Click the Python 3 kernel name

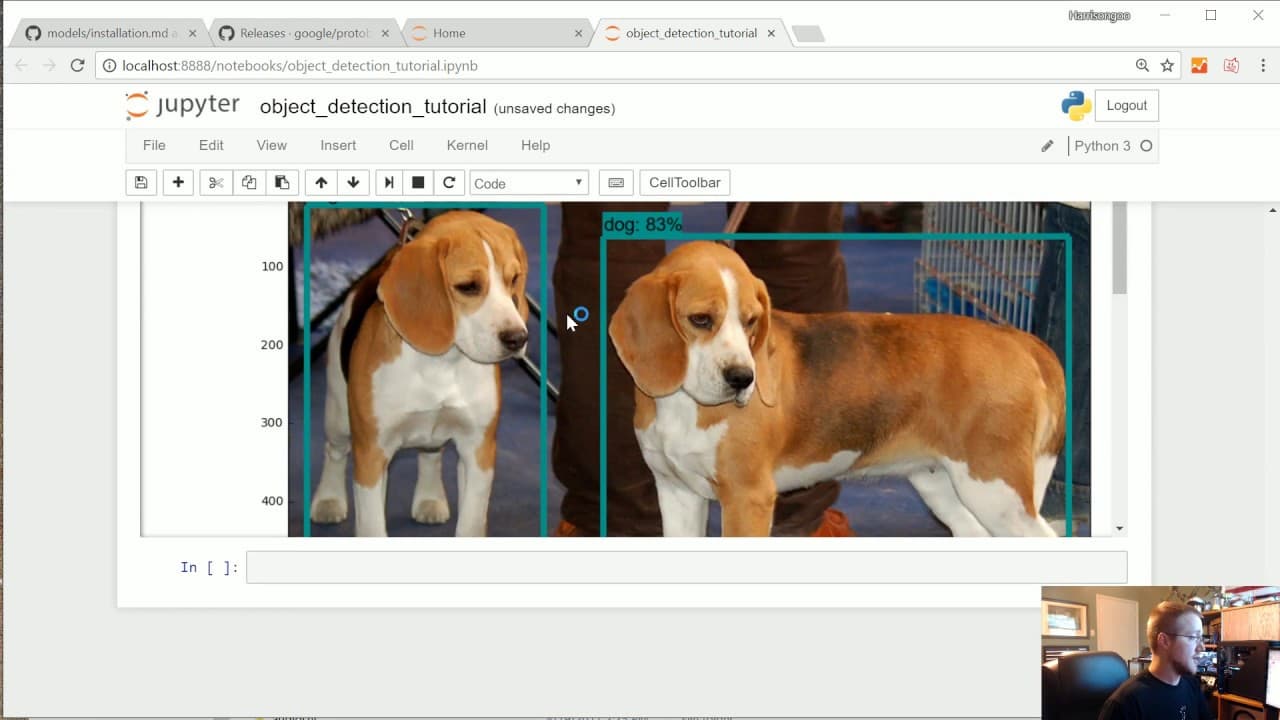pyautogui.click(x=1102, y=146)
